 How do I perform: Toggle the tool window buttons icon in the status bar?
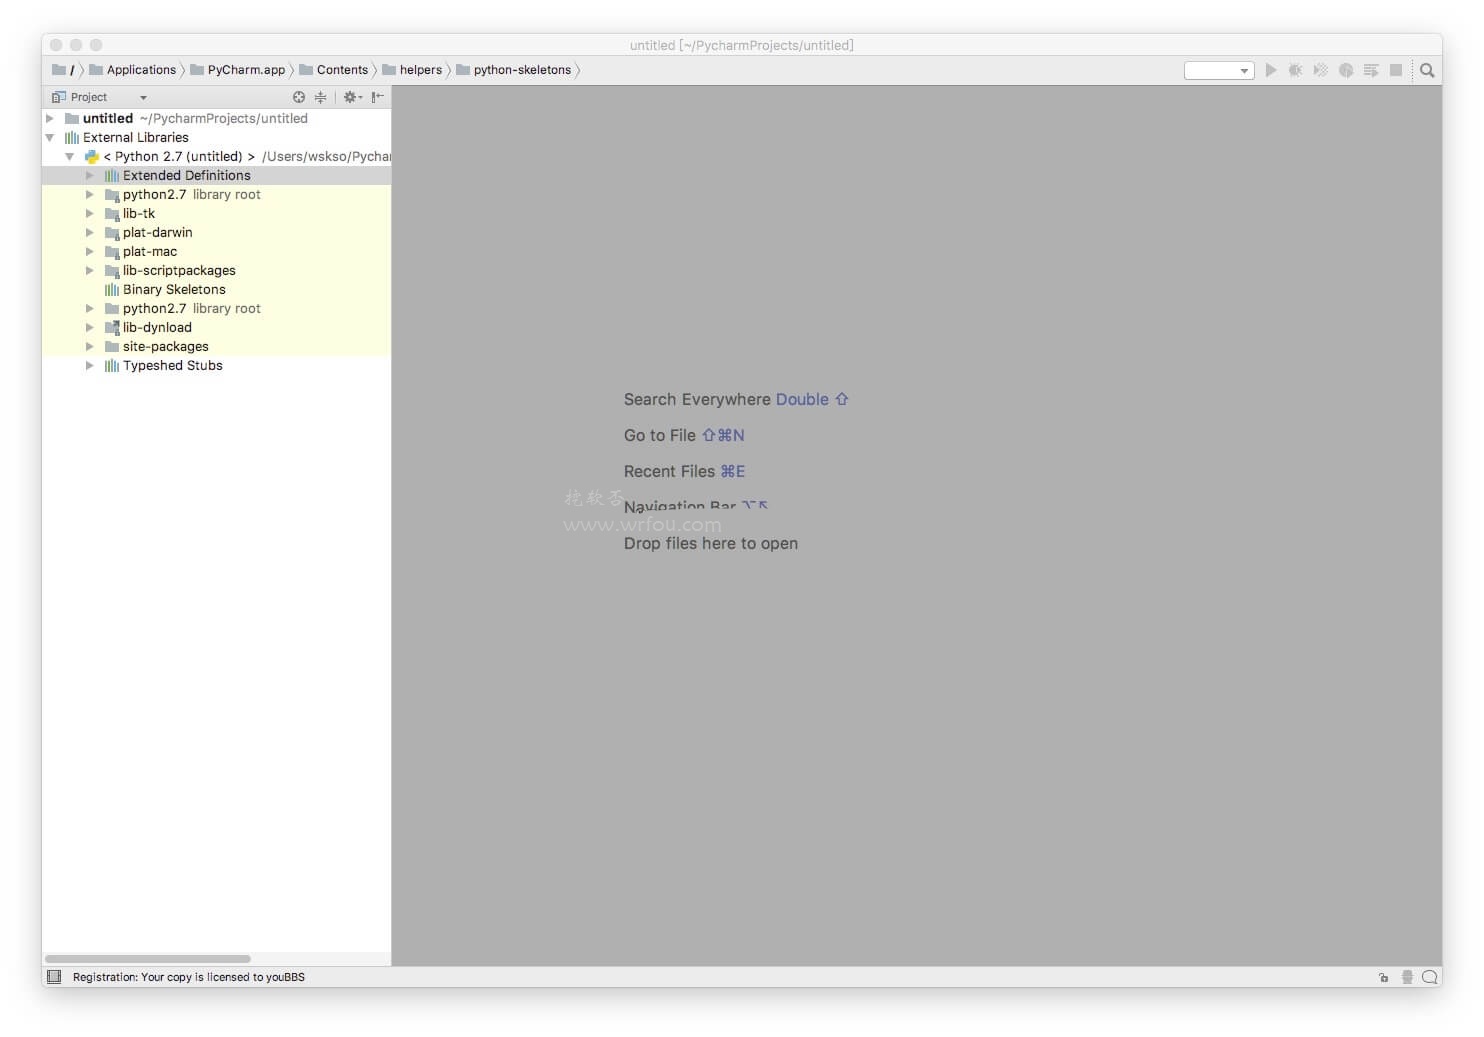coord(54,977)
